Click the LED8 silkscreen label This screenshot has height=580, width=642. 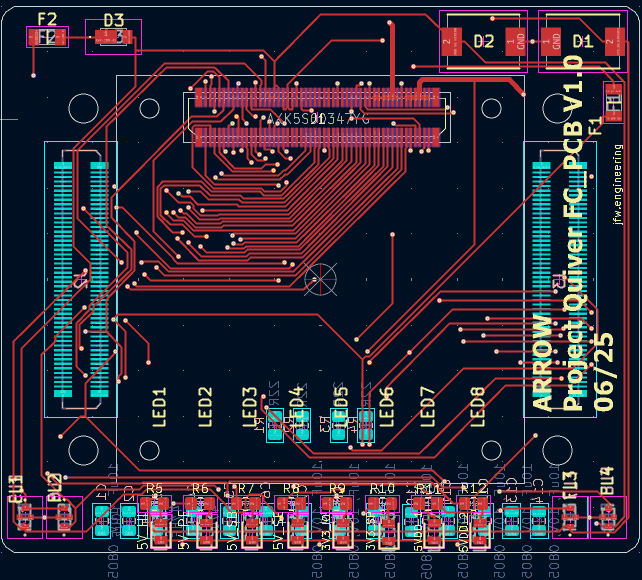click(477, 407)
